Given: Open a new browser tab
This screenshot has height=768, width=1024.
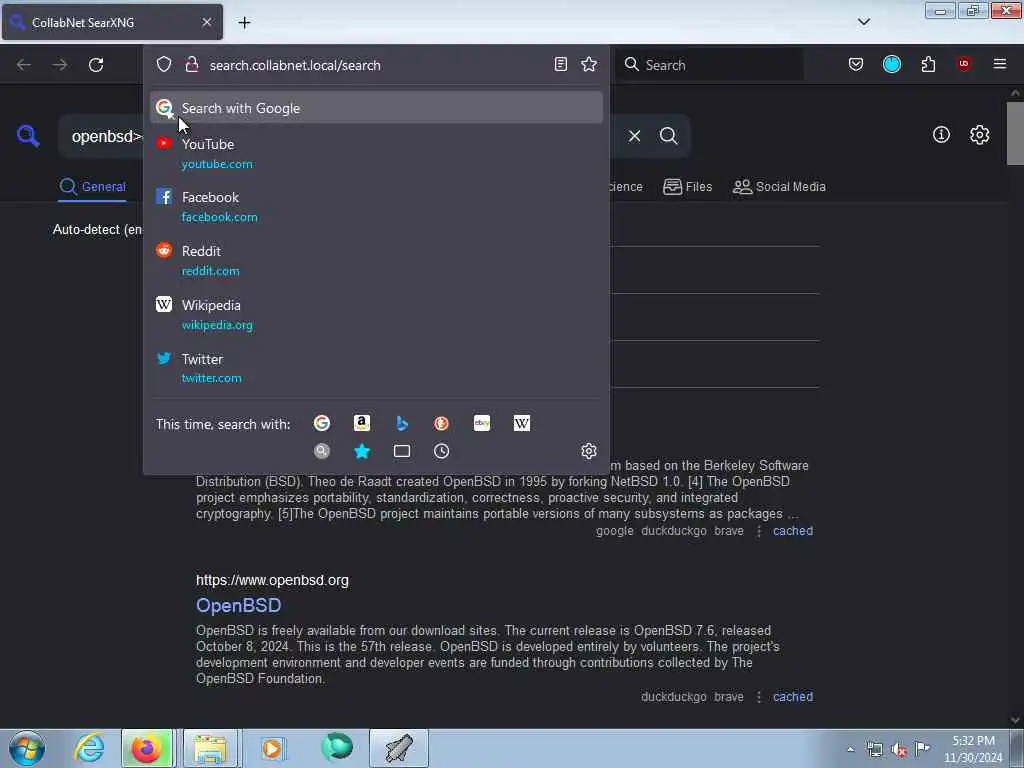Looking at the screenshot, I should (244, 23).
